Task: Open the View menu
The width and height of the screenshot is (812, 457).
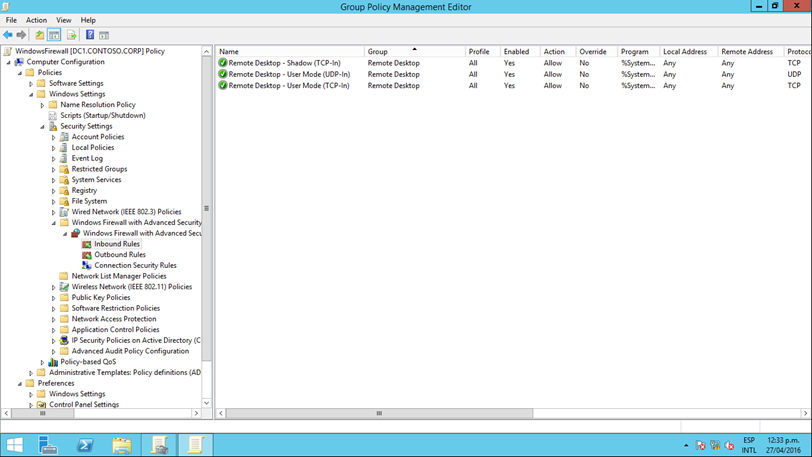Action: point(64,20)
